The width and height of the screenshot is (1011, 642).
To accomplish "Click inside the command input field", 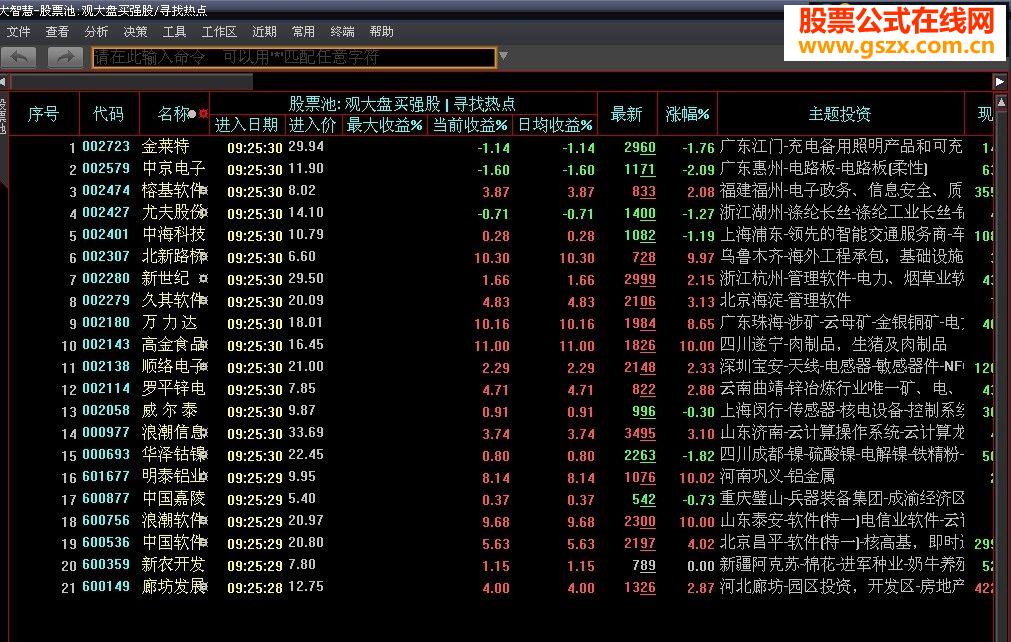I will [290, 57].
